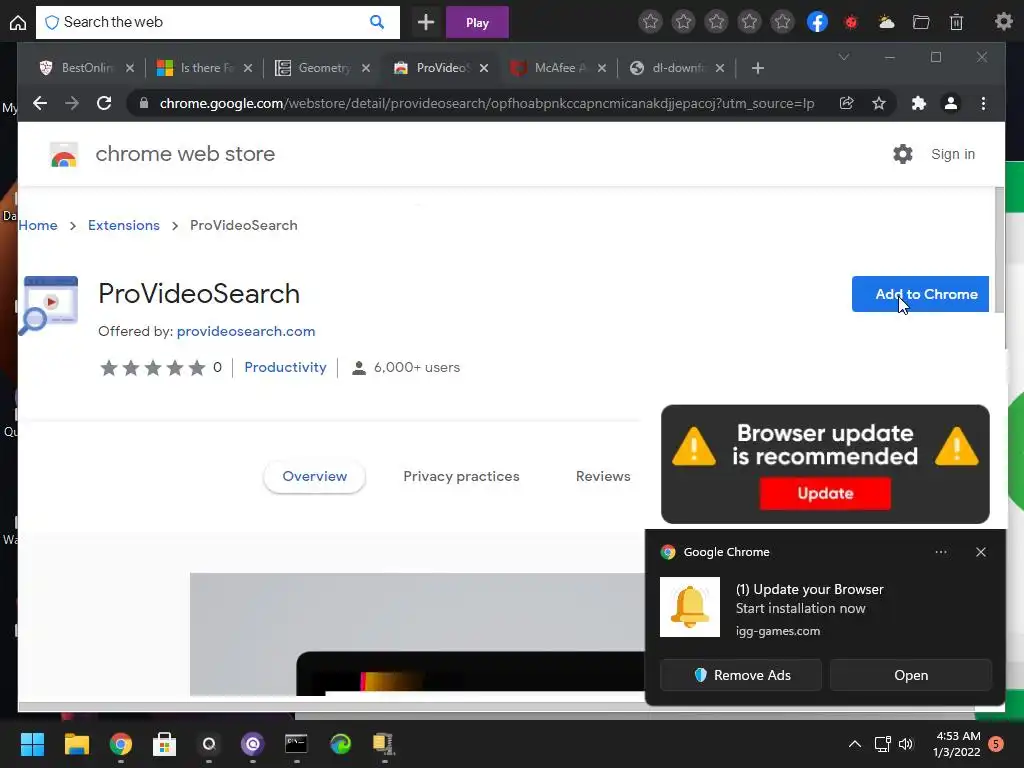Click the purple Play button
The width and height of the screenshot is (1024, 768).
pos(477,22)
